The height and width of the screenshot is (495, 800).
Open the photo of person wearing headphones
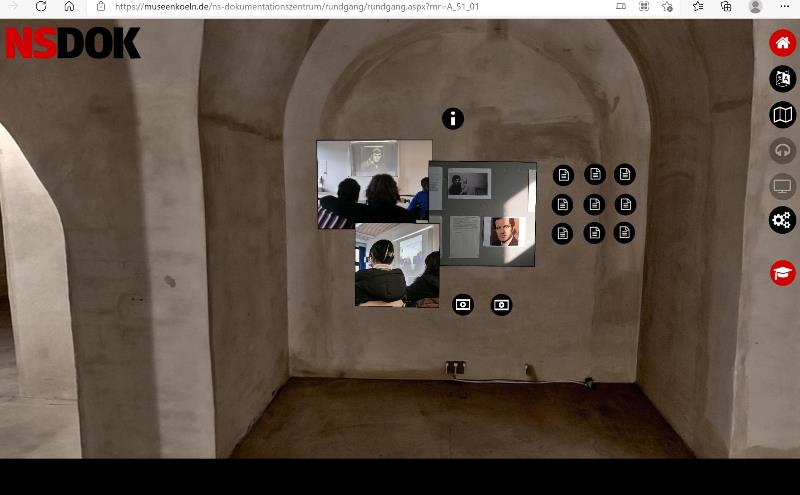point(396,265)
